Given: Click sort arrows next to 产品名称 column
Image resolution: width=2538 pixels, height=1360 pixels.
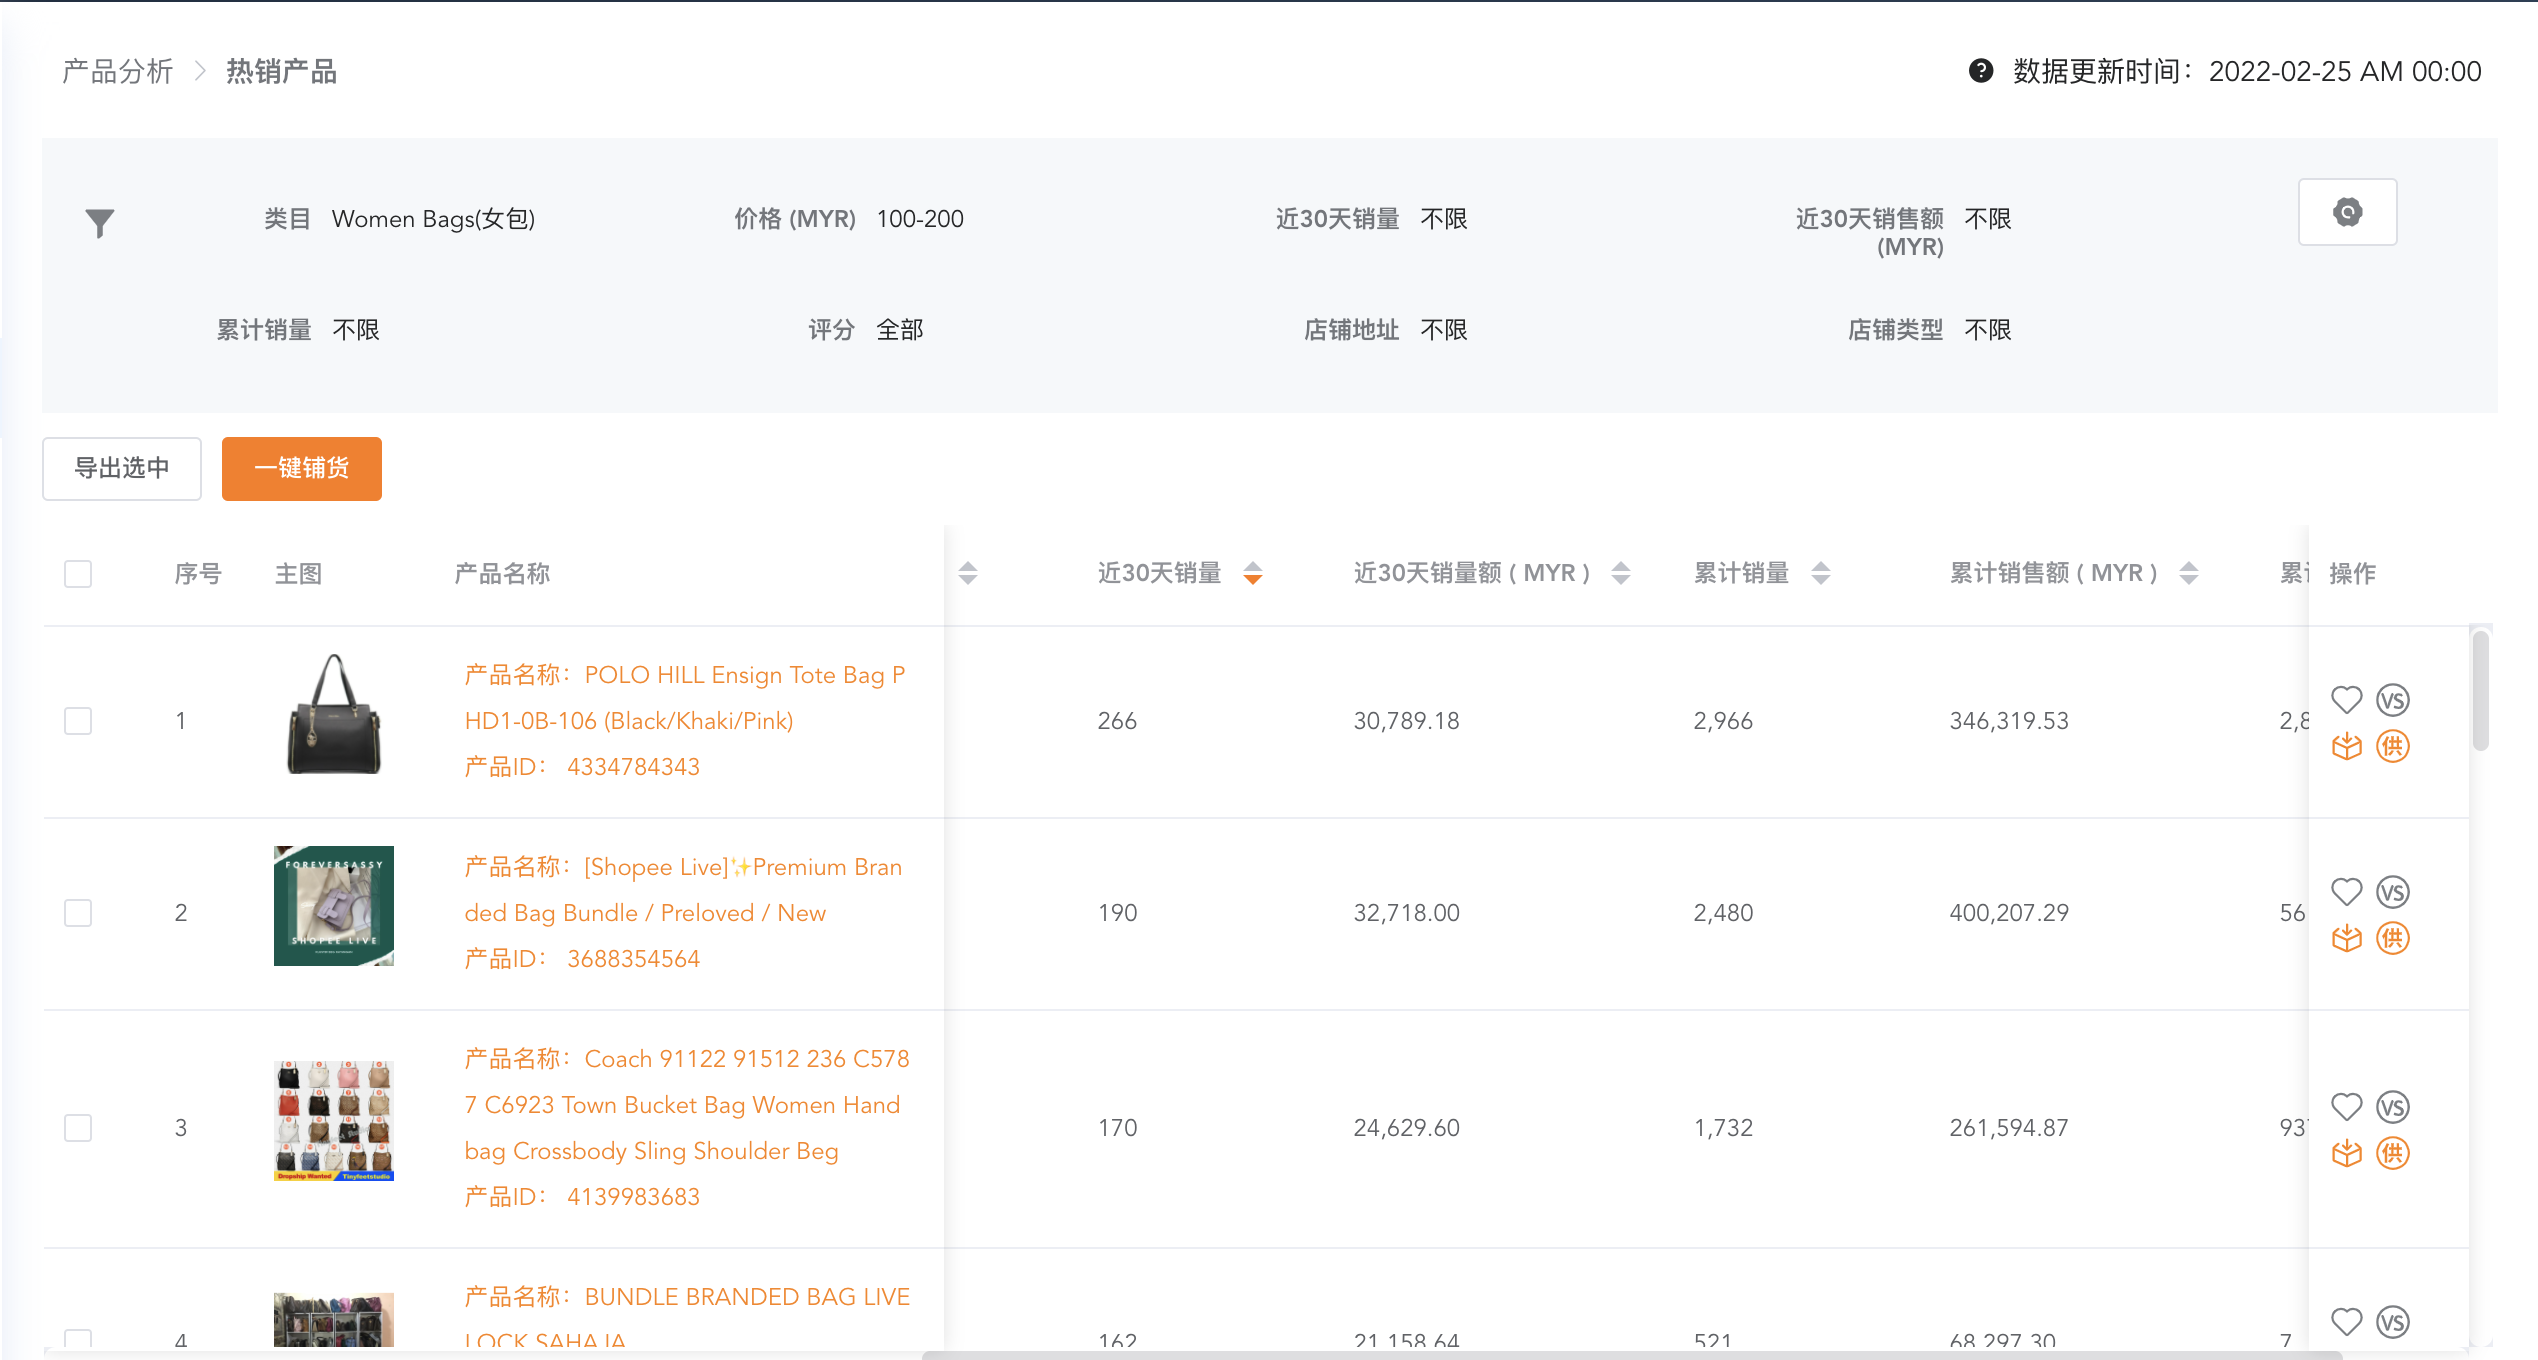Looking at the screenshot, I should 967,573.
